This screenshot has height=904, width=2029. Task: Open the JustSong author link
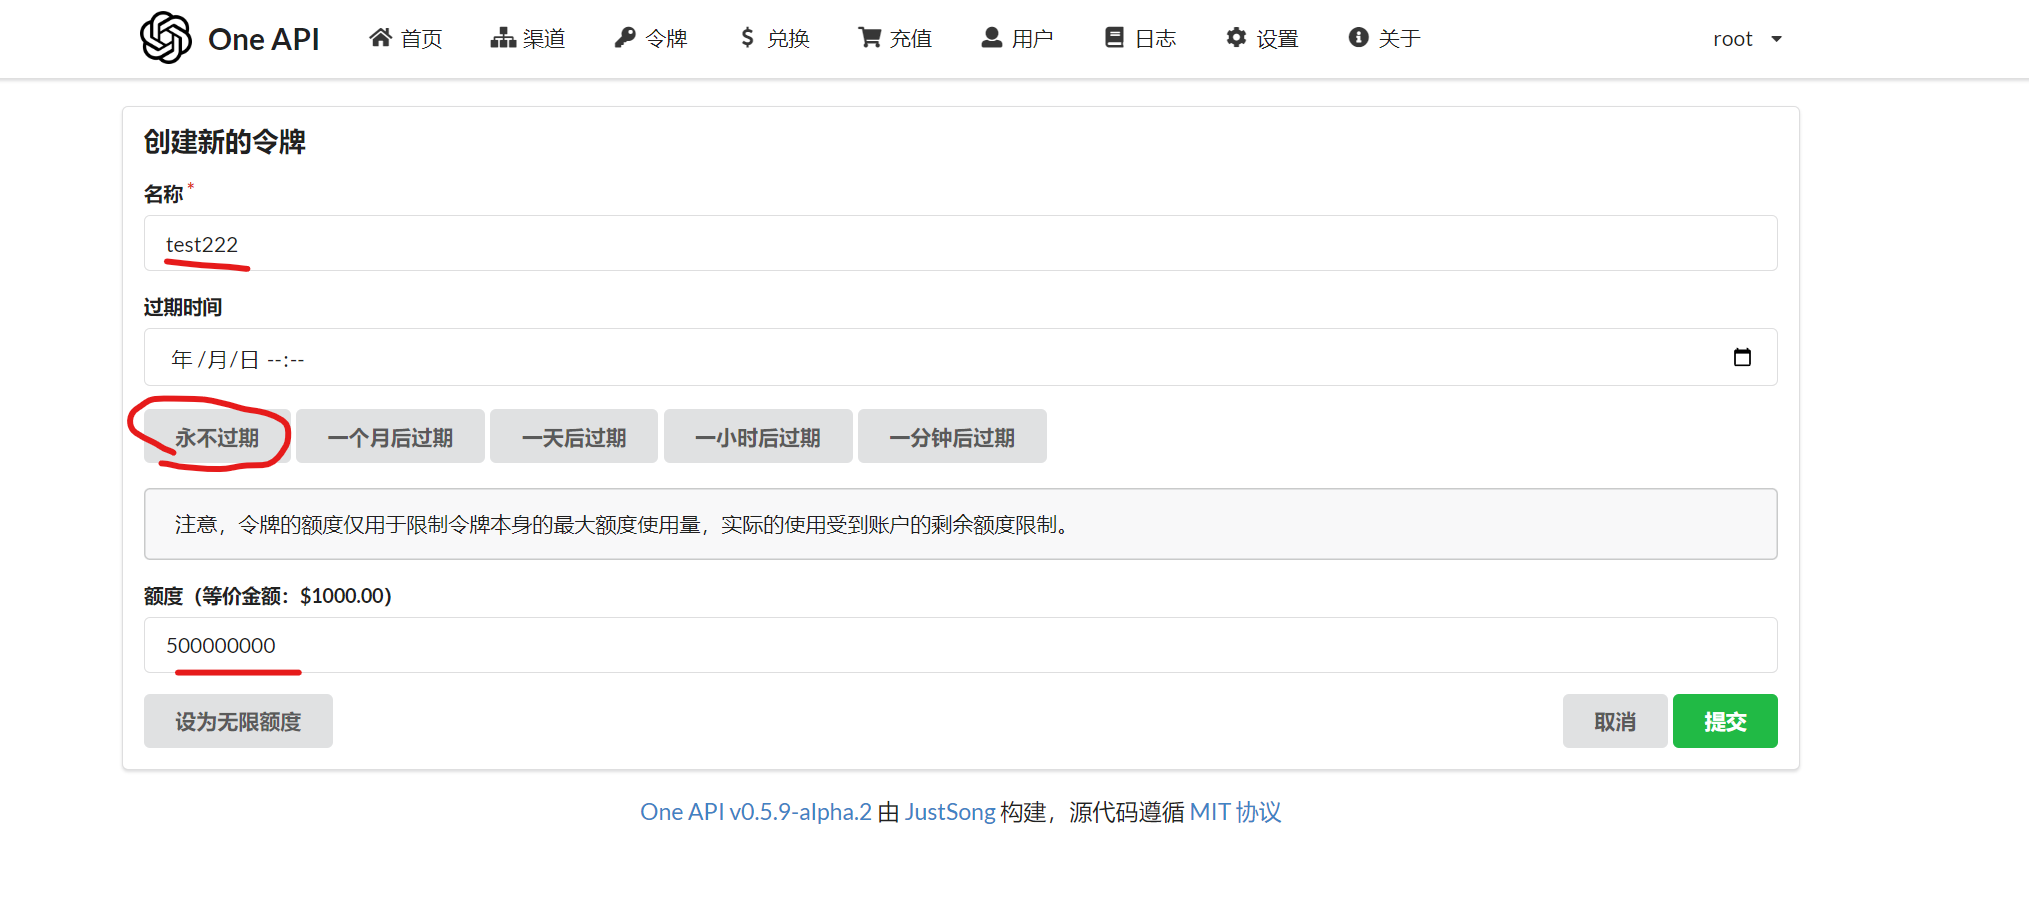[950, 812]
